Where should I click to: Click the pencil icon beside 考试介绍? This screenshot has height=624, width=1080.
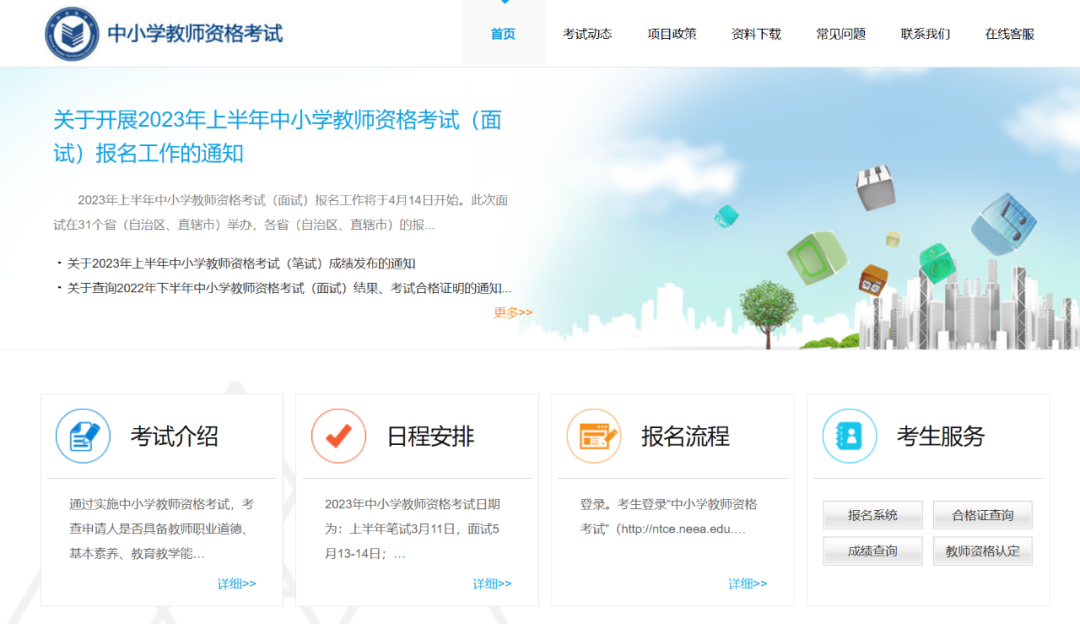(x=84, y=436)
